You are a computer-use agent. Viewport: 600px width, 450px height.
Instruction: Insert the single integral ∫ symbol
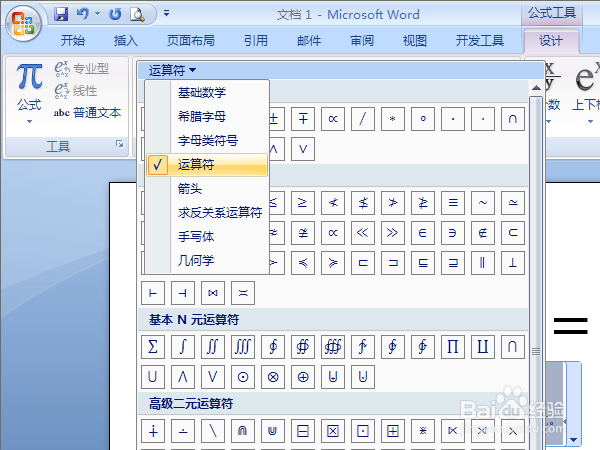(183, 347)
